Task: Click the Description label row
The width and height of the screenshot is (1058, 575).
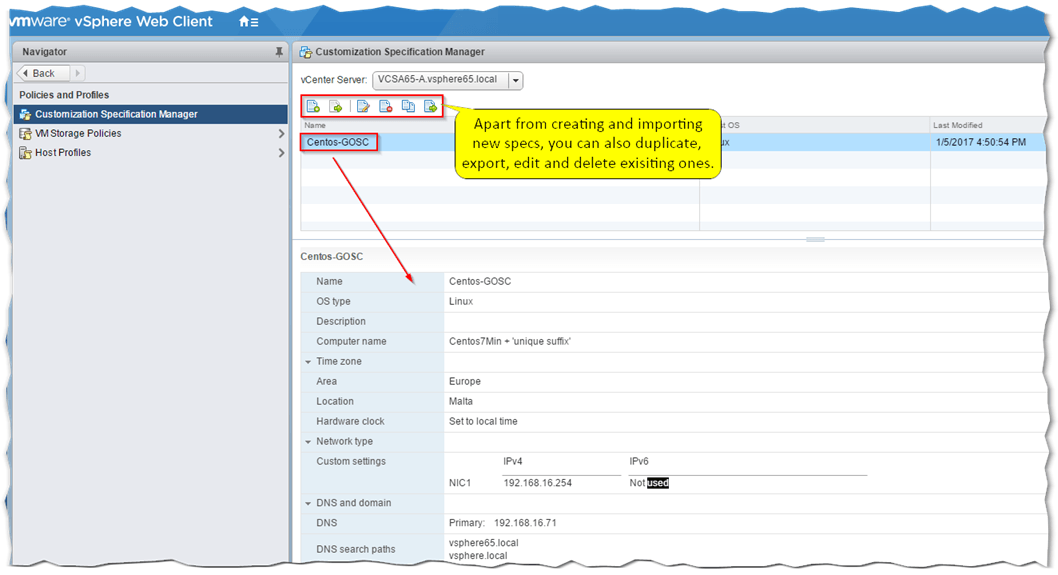Action: pos(341,322)
